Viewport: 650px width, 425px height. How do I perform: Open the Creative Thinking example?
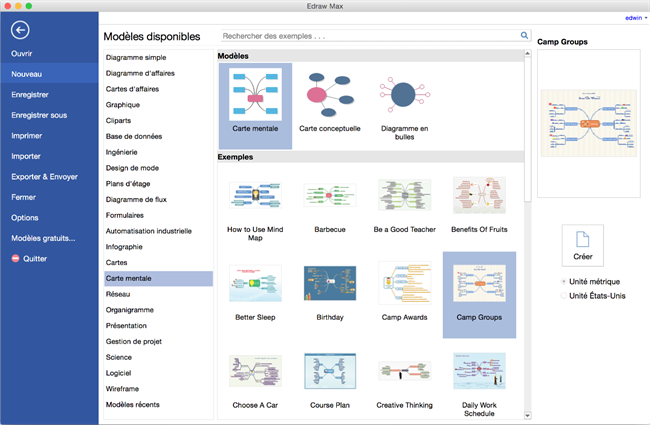[x=405, y=371]
